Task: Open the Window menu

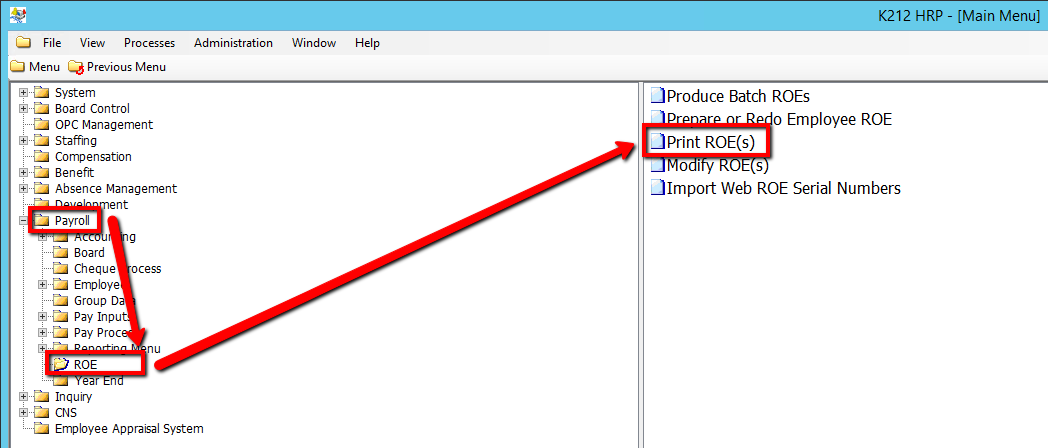Action: pos(314,43)
